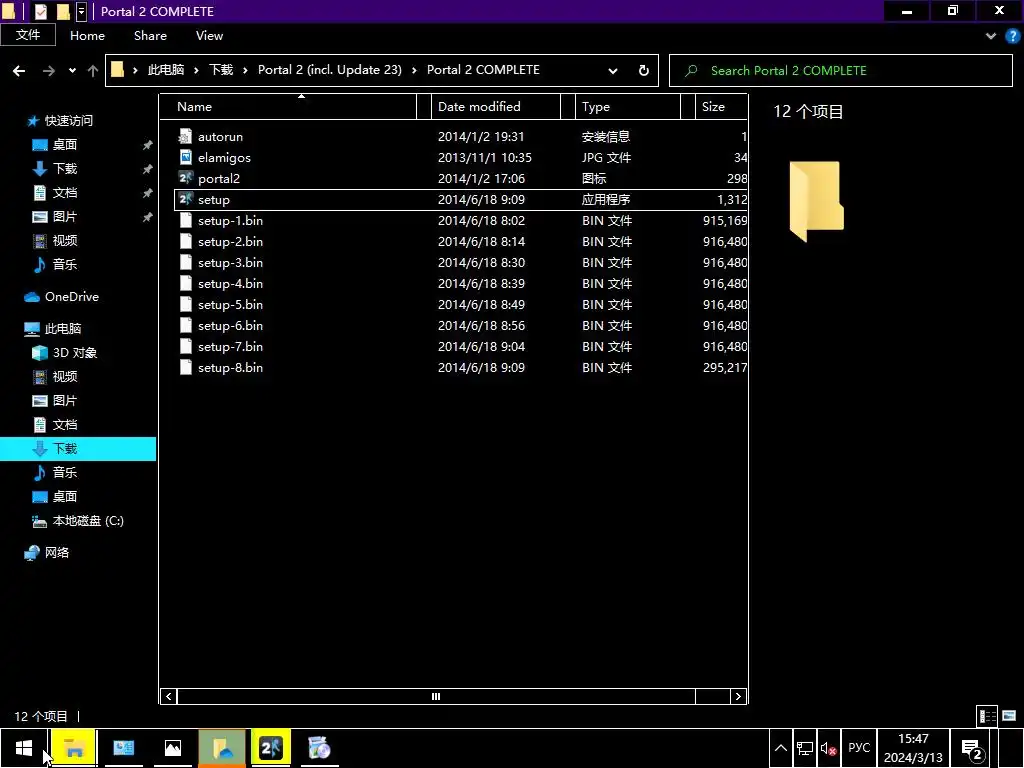Switch to the Home ribbon tab
Screen dimensions: 1024x768
(x=88, y=36)
